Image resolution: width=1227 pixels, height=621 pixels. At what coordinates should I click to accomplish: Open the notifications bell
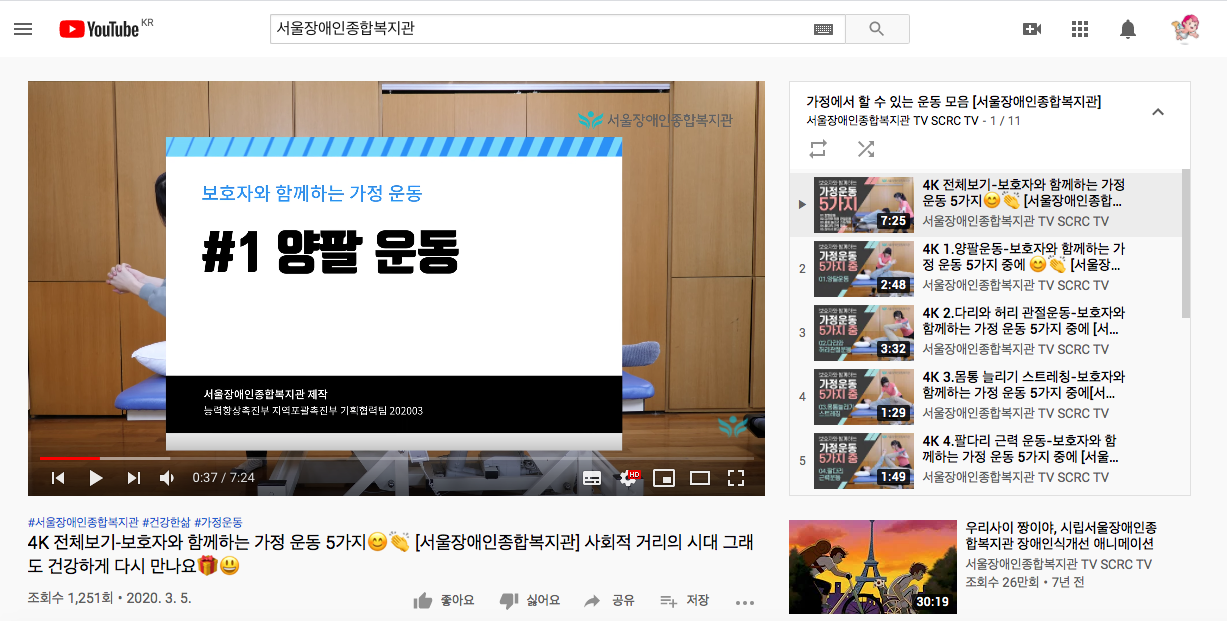1127,29
